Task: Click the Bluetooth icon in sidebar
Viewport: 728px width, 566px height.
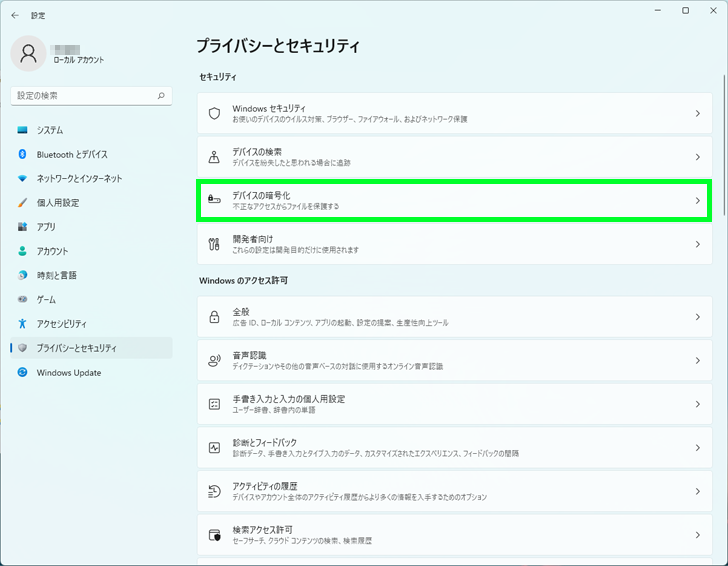Action: 22,154
